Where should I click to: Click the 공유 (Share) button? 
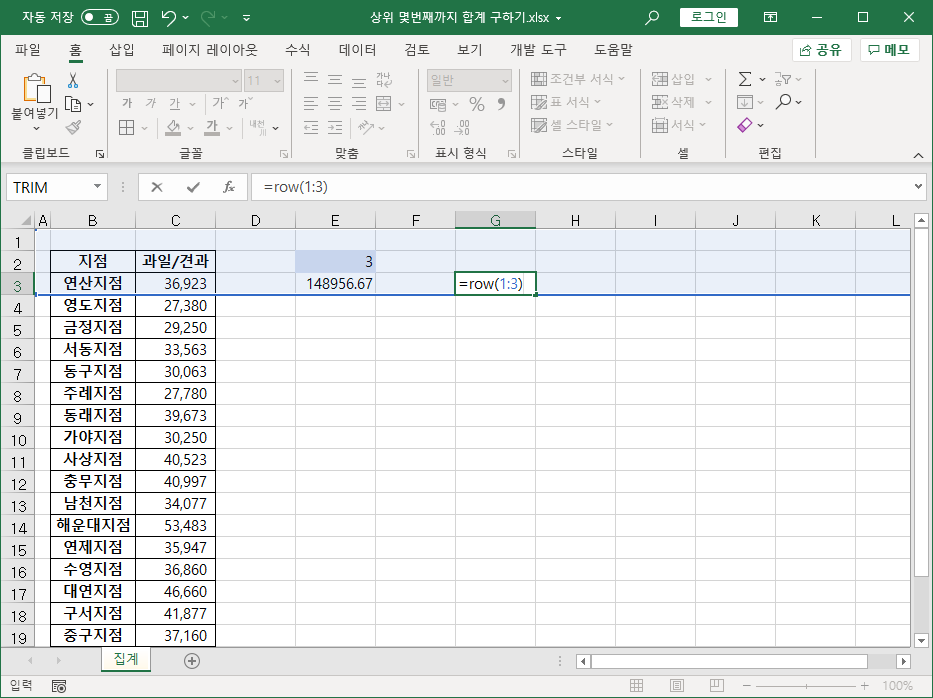(821, 50)
